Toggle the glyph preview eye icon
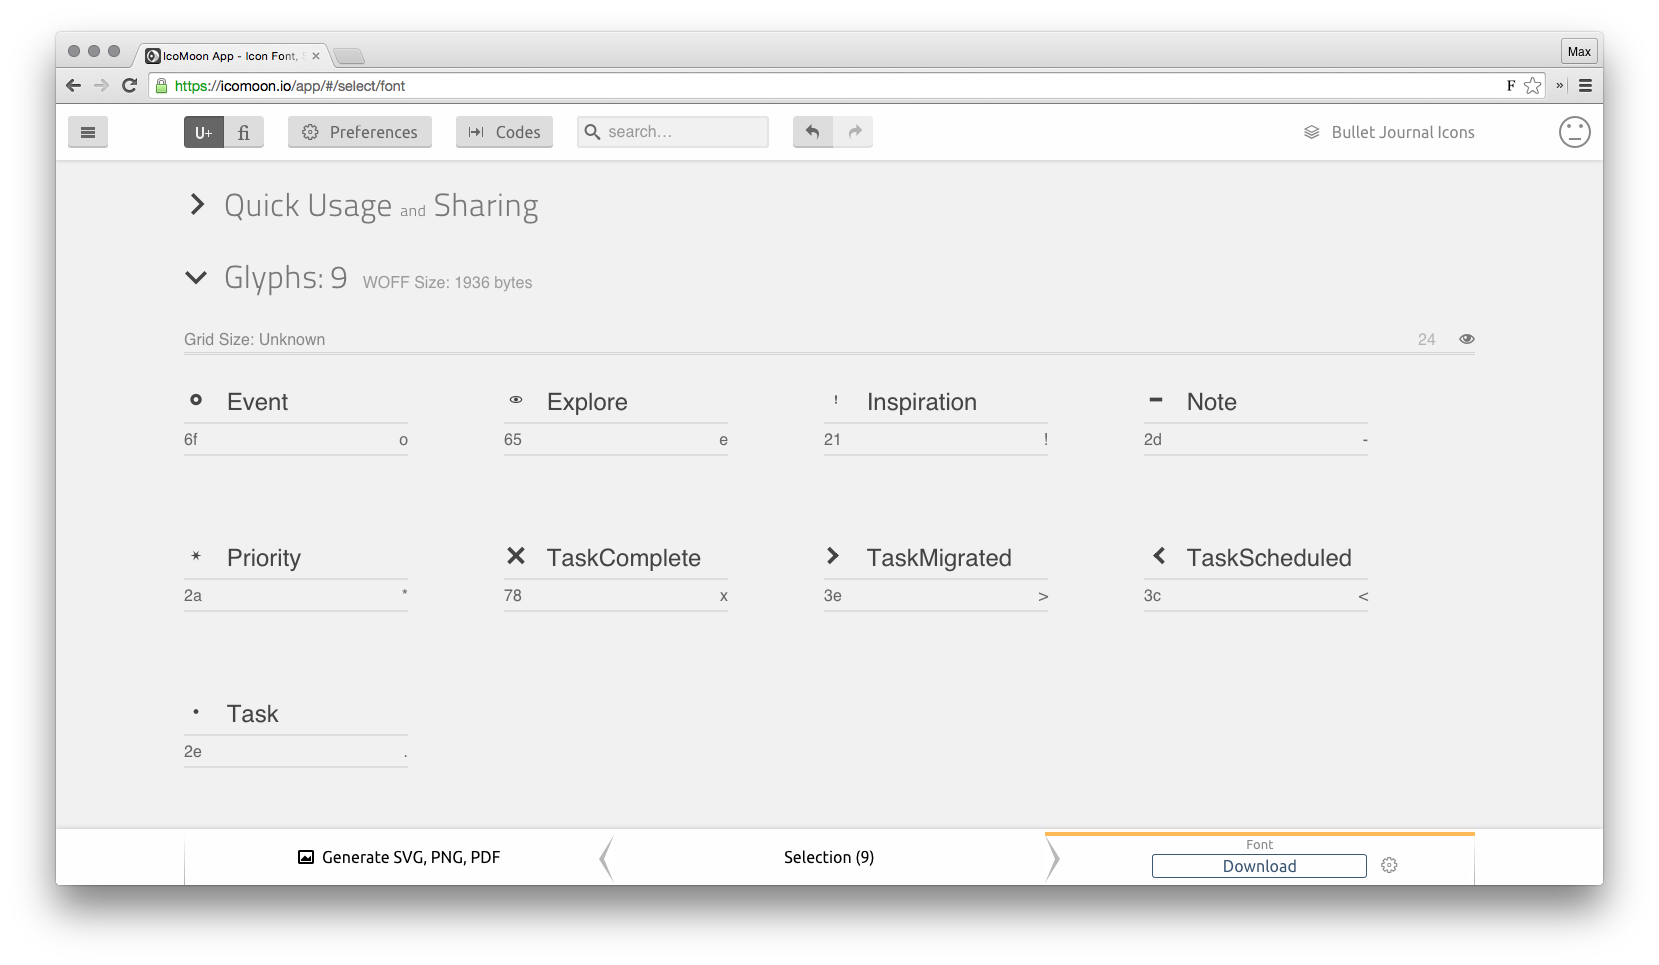The height and width of the screenshot is (965, 1659). pos(1467,339)
